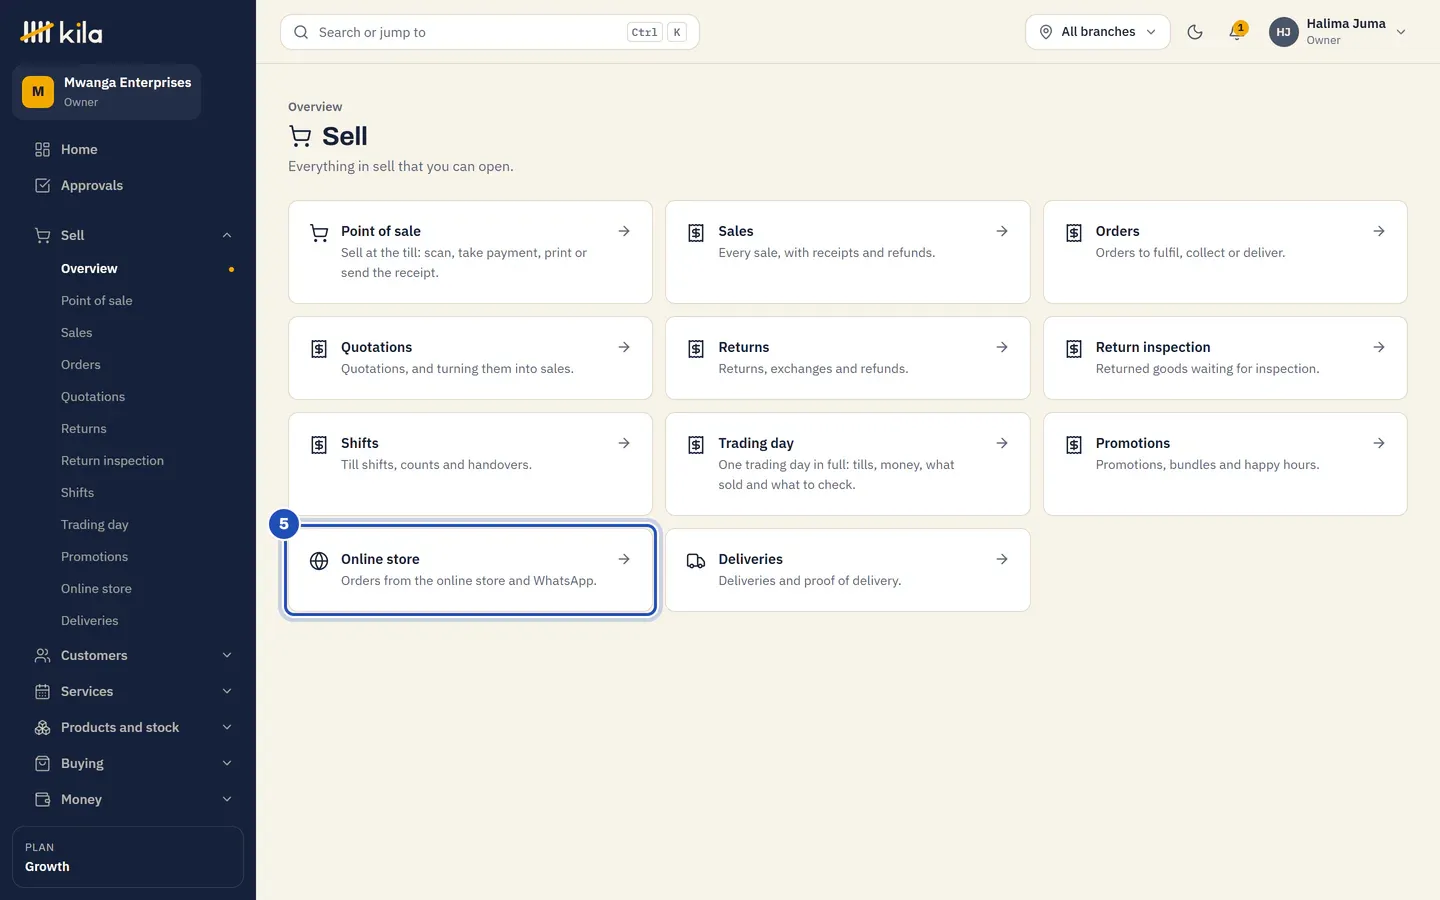Open Point of sale card arrow
Image resolution: width=1440 pixels, height=900 pixels.
[624, 231]
